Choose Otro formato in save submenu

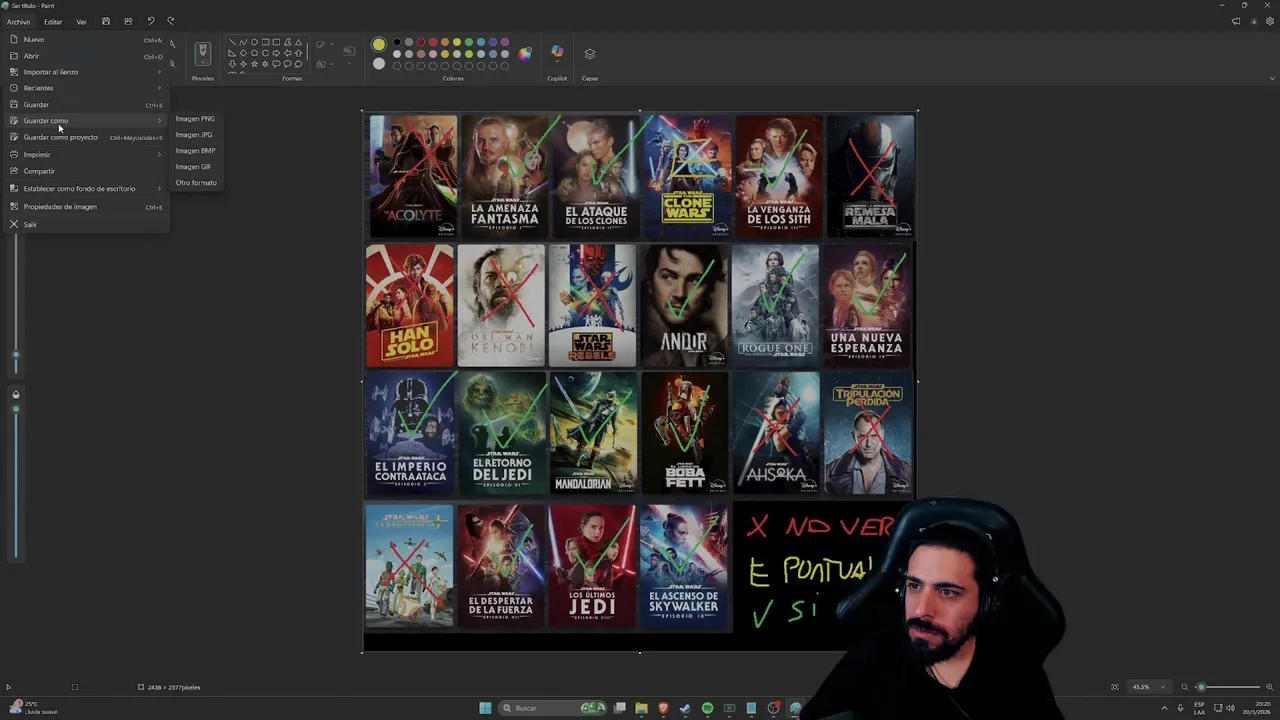pos(196,183)
